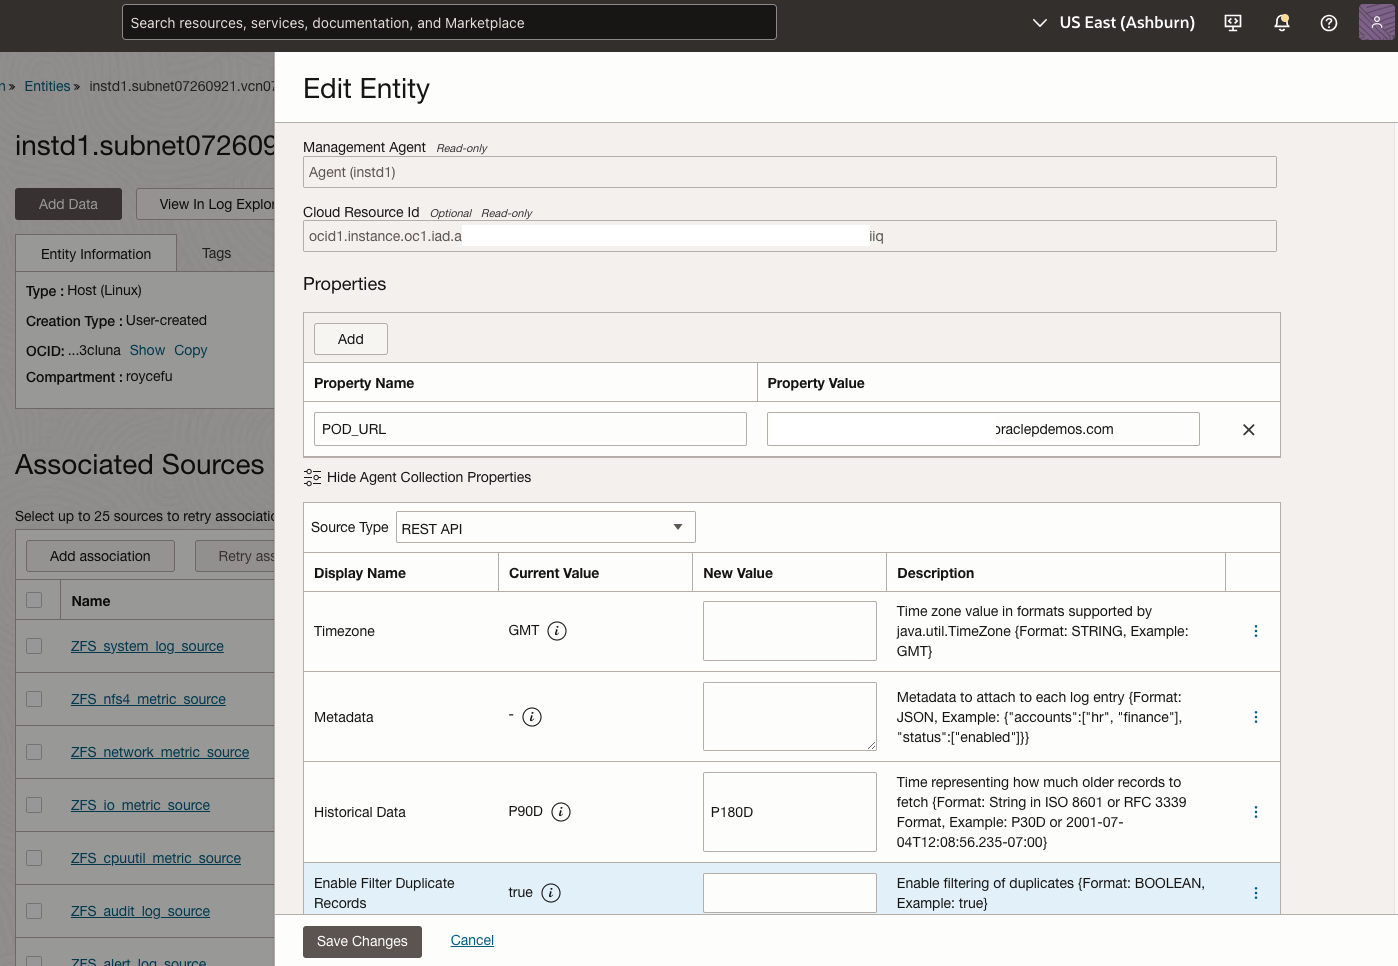
Task: Click the Cloud Shell console icon
Action: tap(1232, 22)
